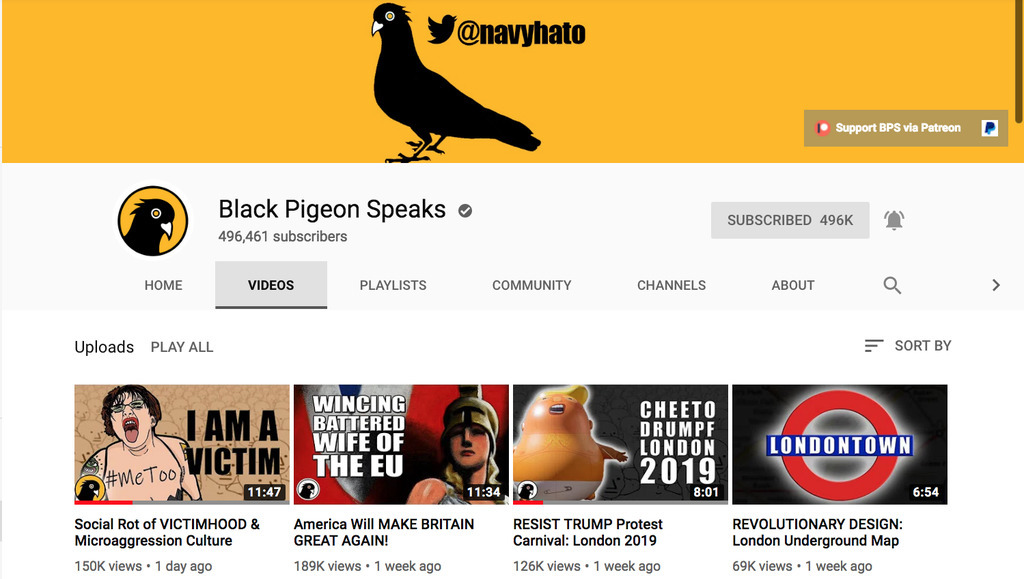
Task: Click the Black Pigeon Speaks channel avatar
Action: click(153, 221)
